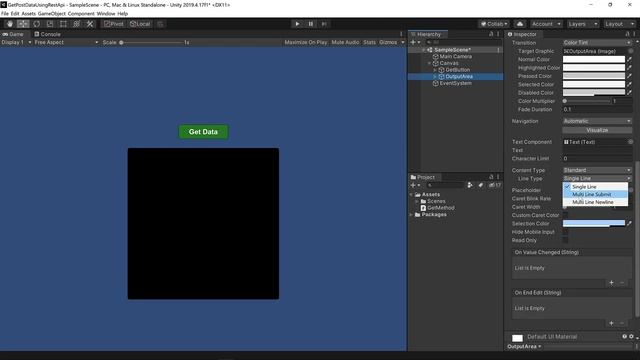Open the Account dropdown
The image size is (640, 360).
pyautogui.click(x=546, y=24)
